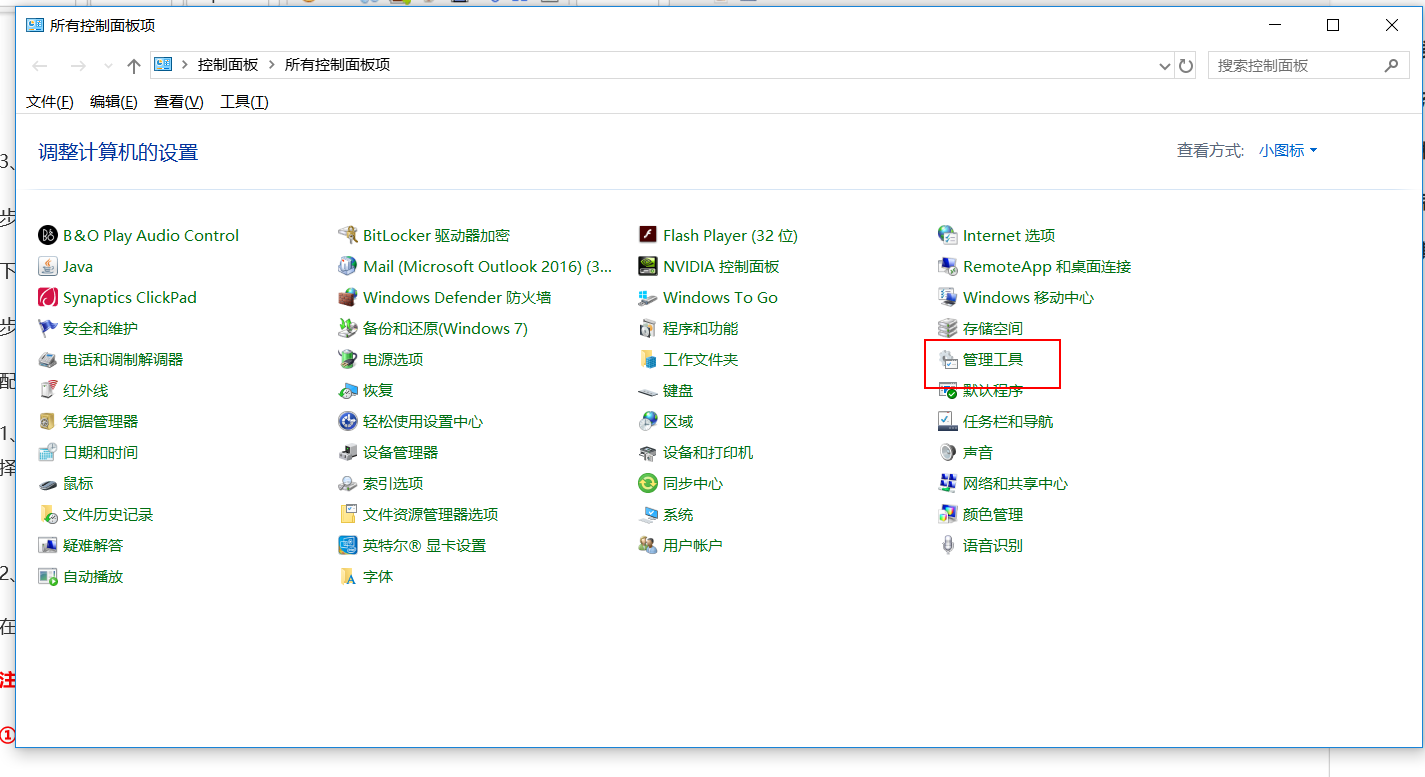The width and height of the screenshot is (1425, 777).
Task: Expand chevron before 控制面板 in breadcrumb
Action: coord(185,65)
